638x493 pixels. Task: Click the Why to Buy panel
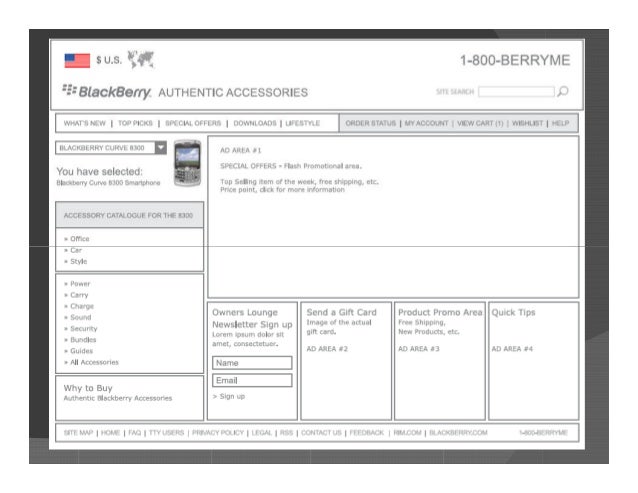pyautogui.click(x=129, y=398)
